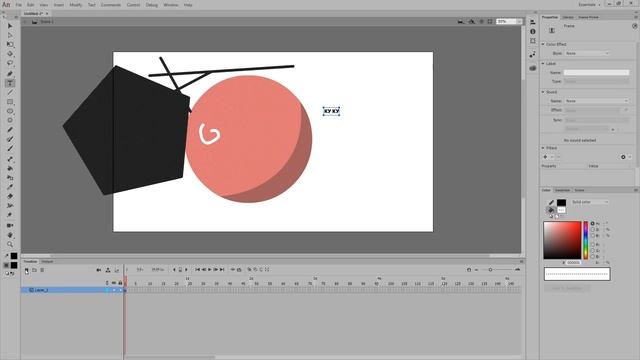640x360 pixels.
Task: Select the Eraser tool
Action: click(x=10, y=196)
